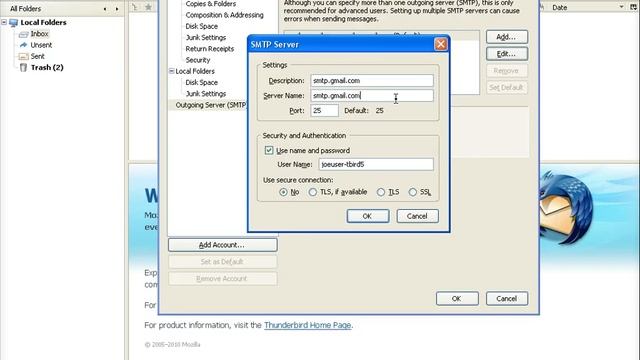The width and height of the screenshot is (640, 360).
Task: Click the column picker icon
Action: (x=633, y=7)
